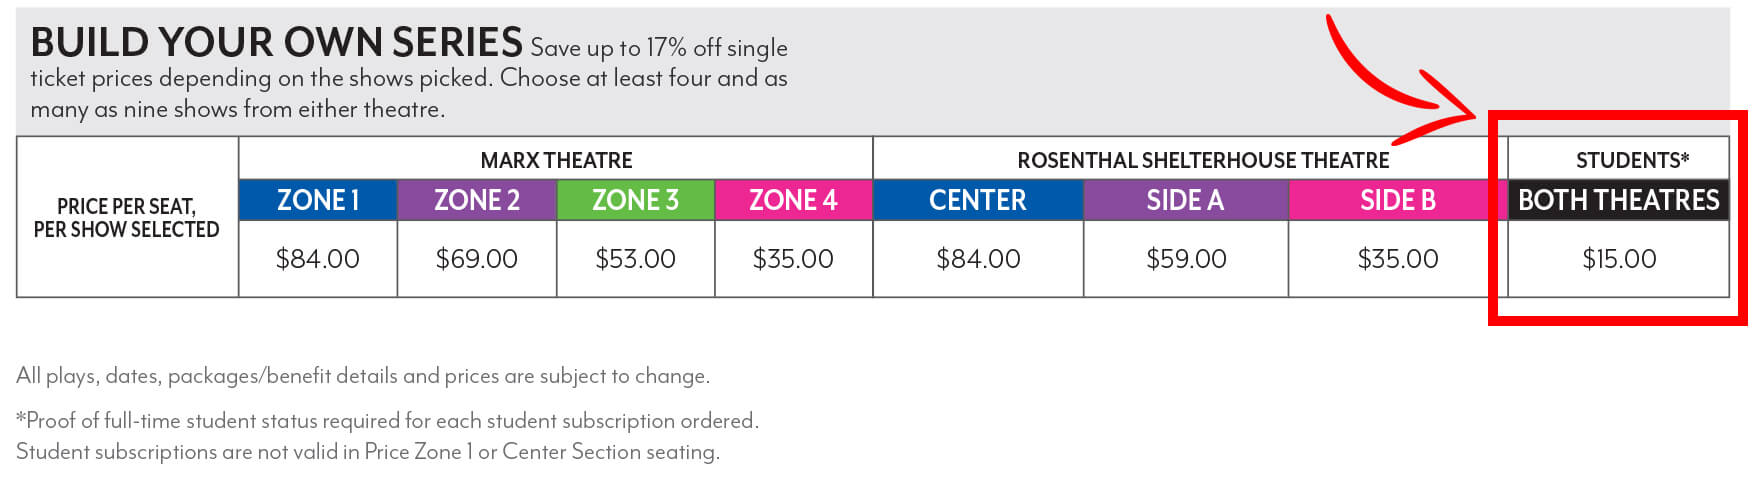
Task: Click the $53.00 price cell
Action: click(636, 259)
